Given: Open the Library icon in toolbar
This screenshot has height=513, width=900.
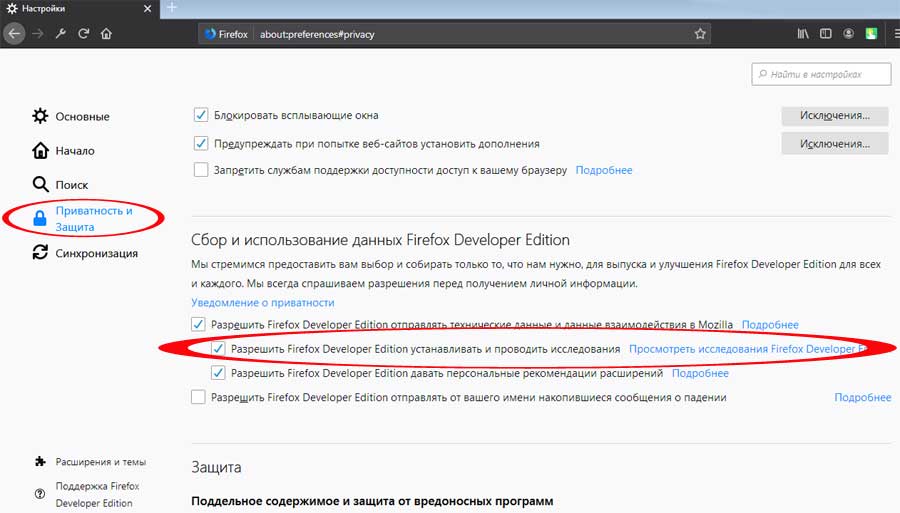Looking at the screenshot, I should click(803, 34).
